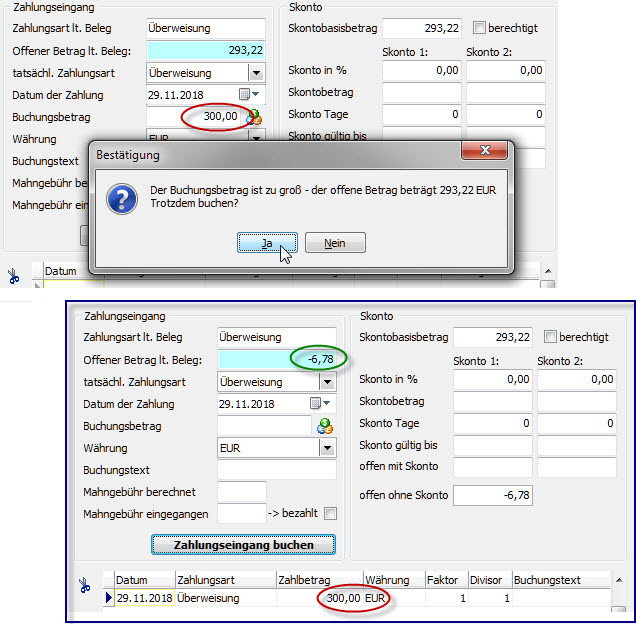Image resolution: width=636 pixels, height=624 pixels.
Task: Expand the tatsächl. Zahlungsart dropdown in the form showing -6,78
Action: point(326,382)
